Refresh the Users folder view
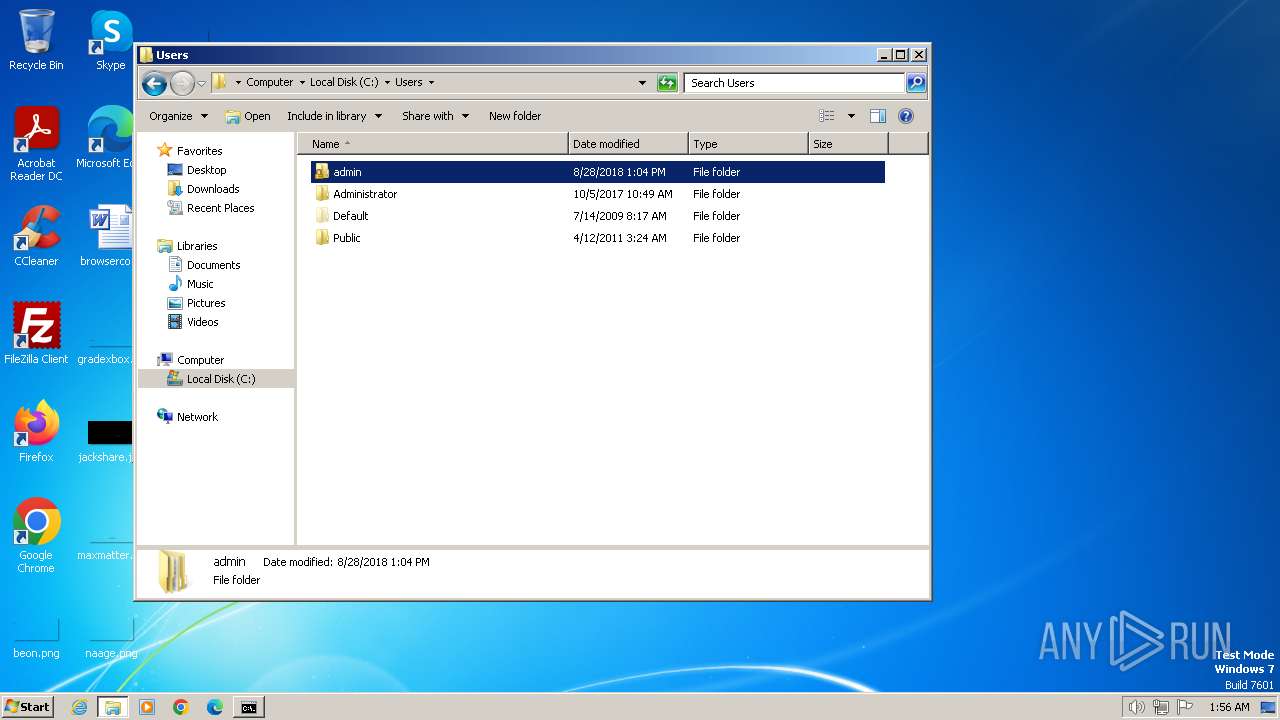 point(667,83)
